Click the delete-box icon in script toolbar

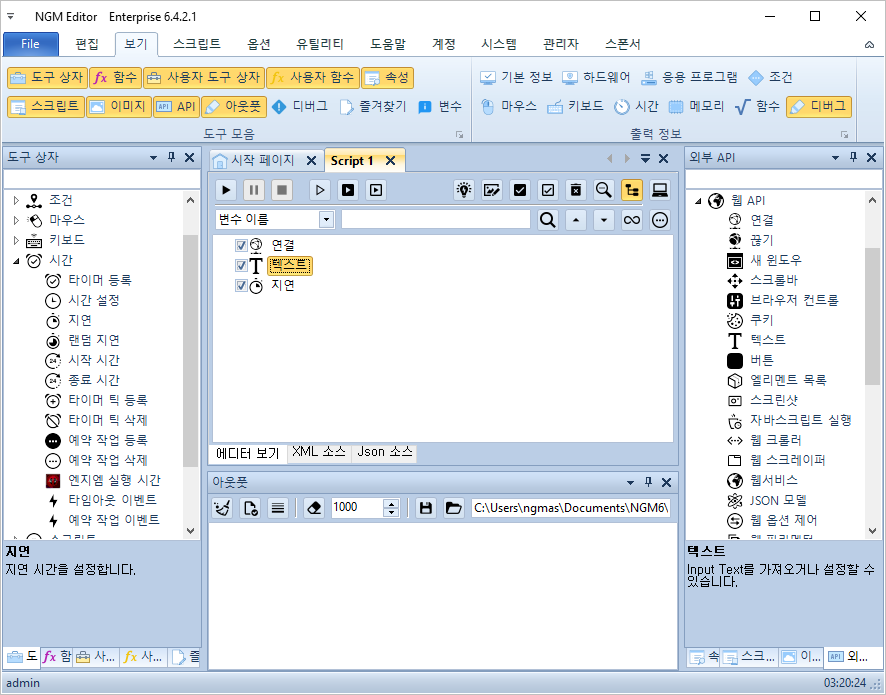point(575,190)
